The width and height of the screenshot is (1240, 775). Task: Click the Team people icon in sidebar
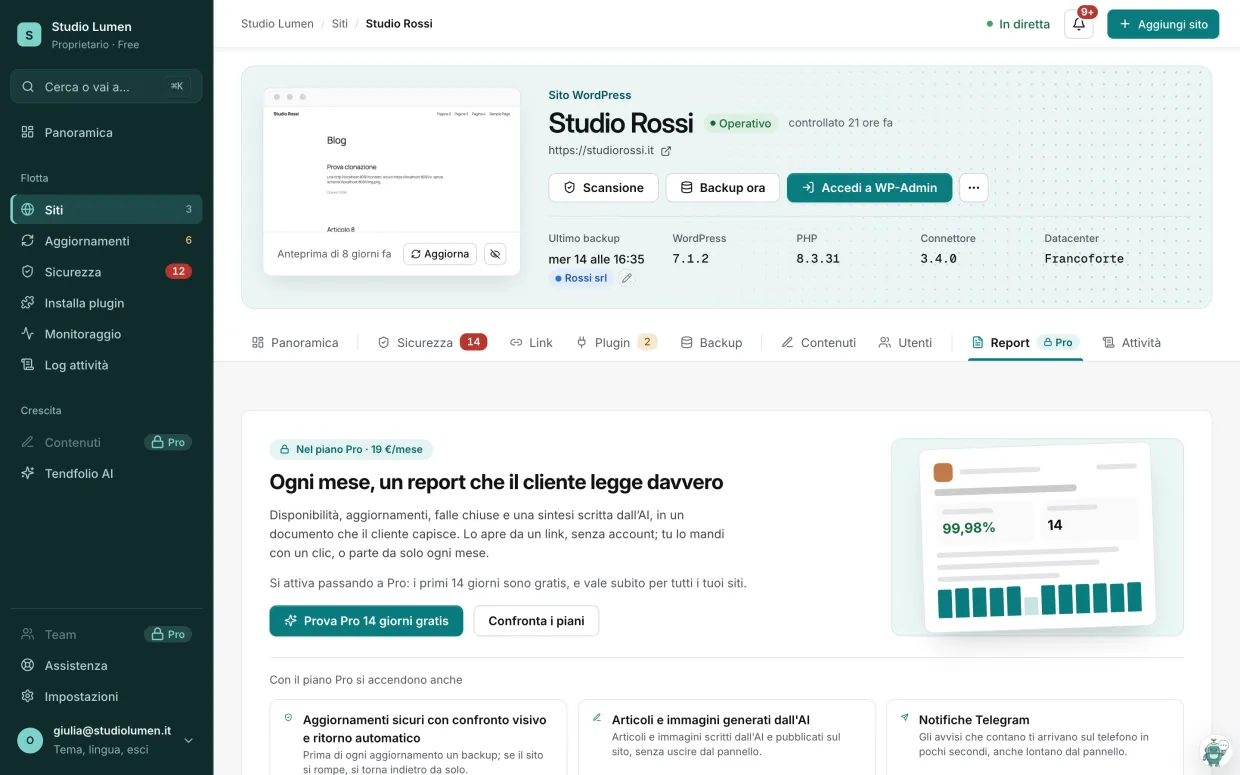(x=28, y=634)
